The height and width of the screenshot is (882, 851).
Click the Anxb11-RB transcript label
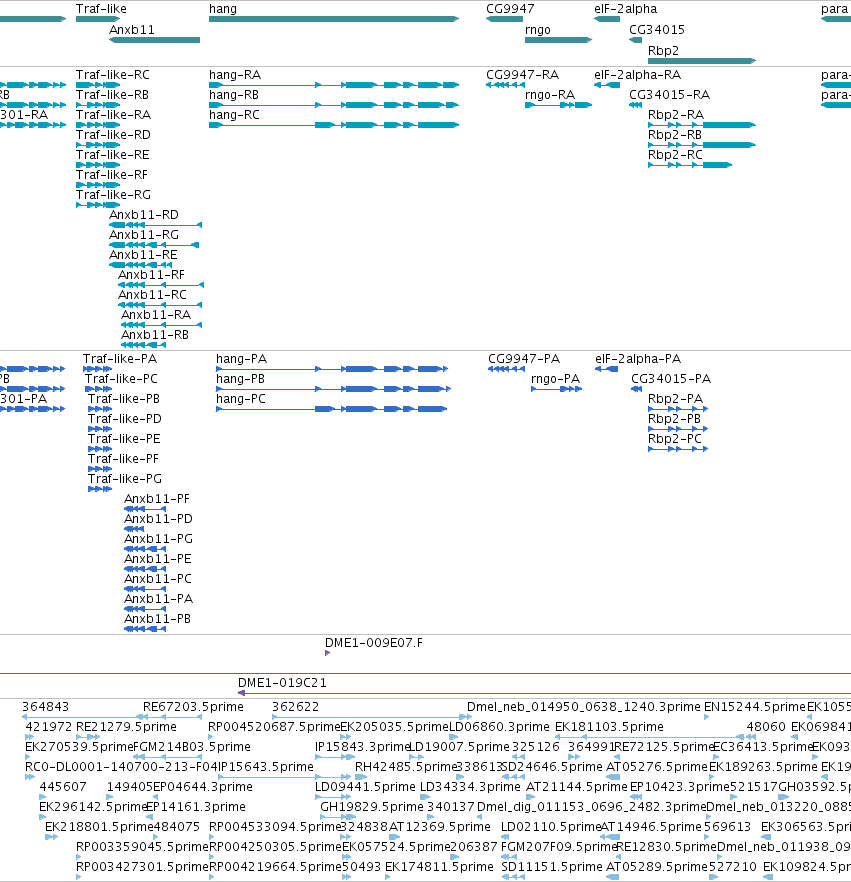coord(155,335)
